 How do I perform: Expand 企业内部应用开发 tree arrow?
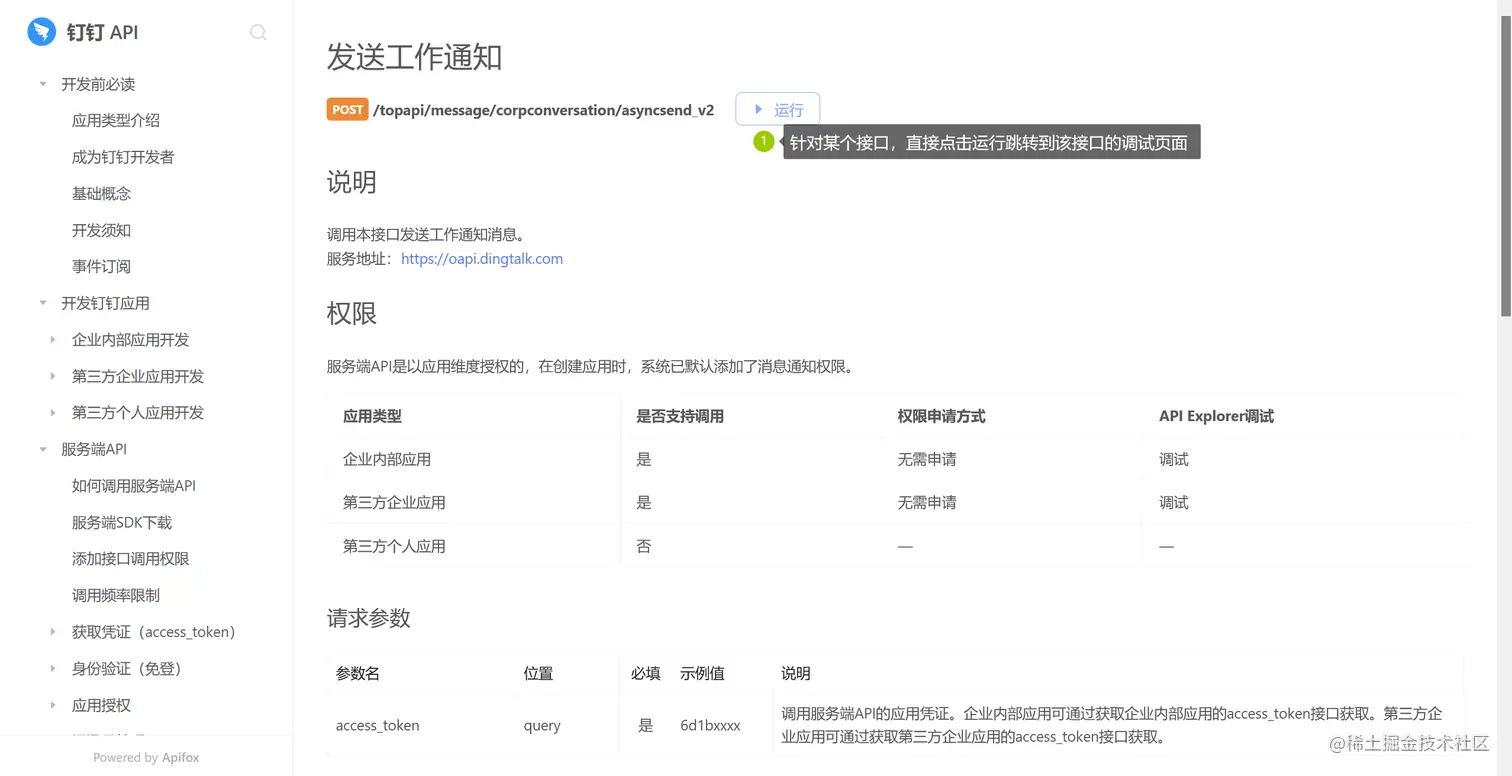point(53,340)
